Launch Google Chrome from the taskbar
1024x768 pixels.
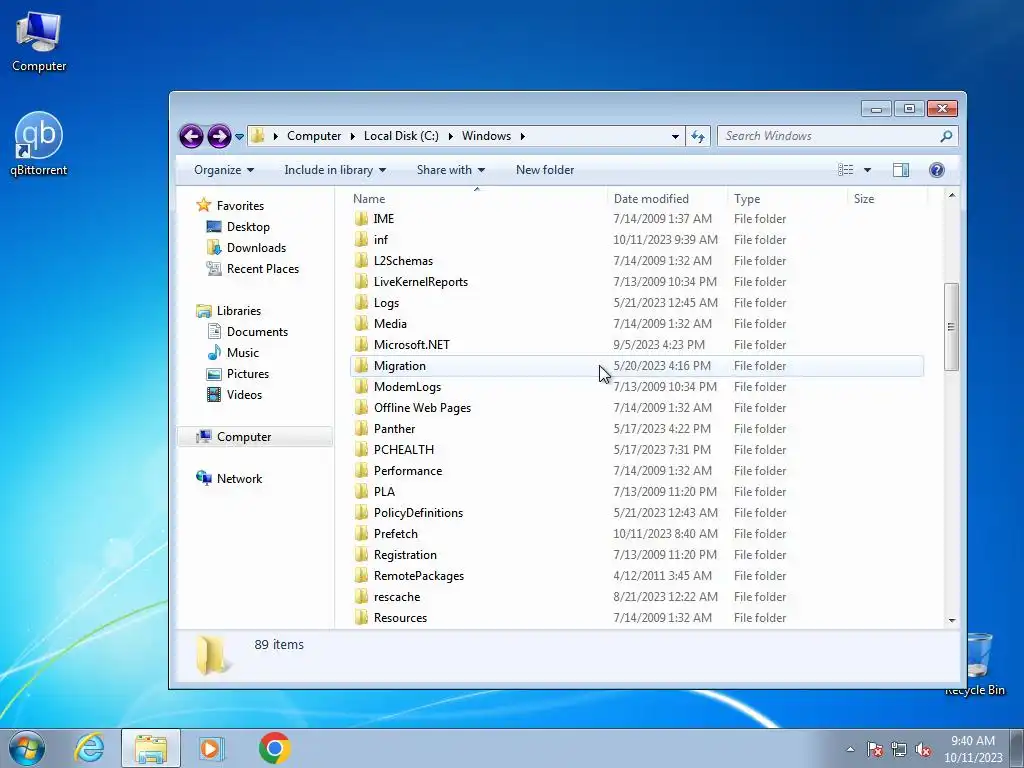274,748
